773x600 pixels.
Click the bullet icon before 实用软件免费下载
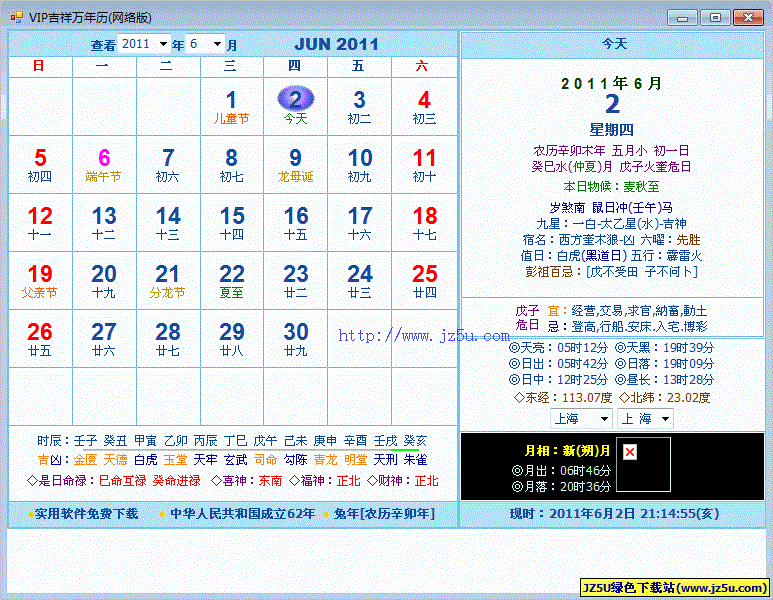click(27, 514)
